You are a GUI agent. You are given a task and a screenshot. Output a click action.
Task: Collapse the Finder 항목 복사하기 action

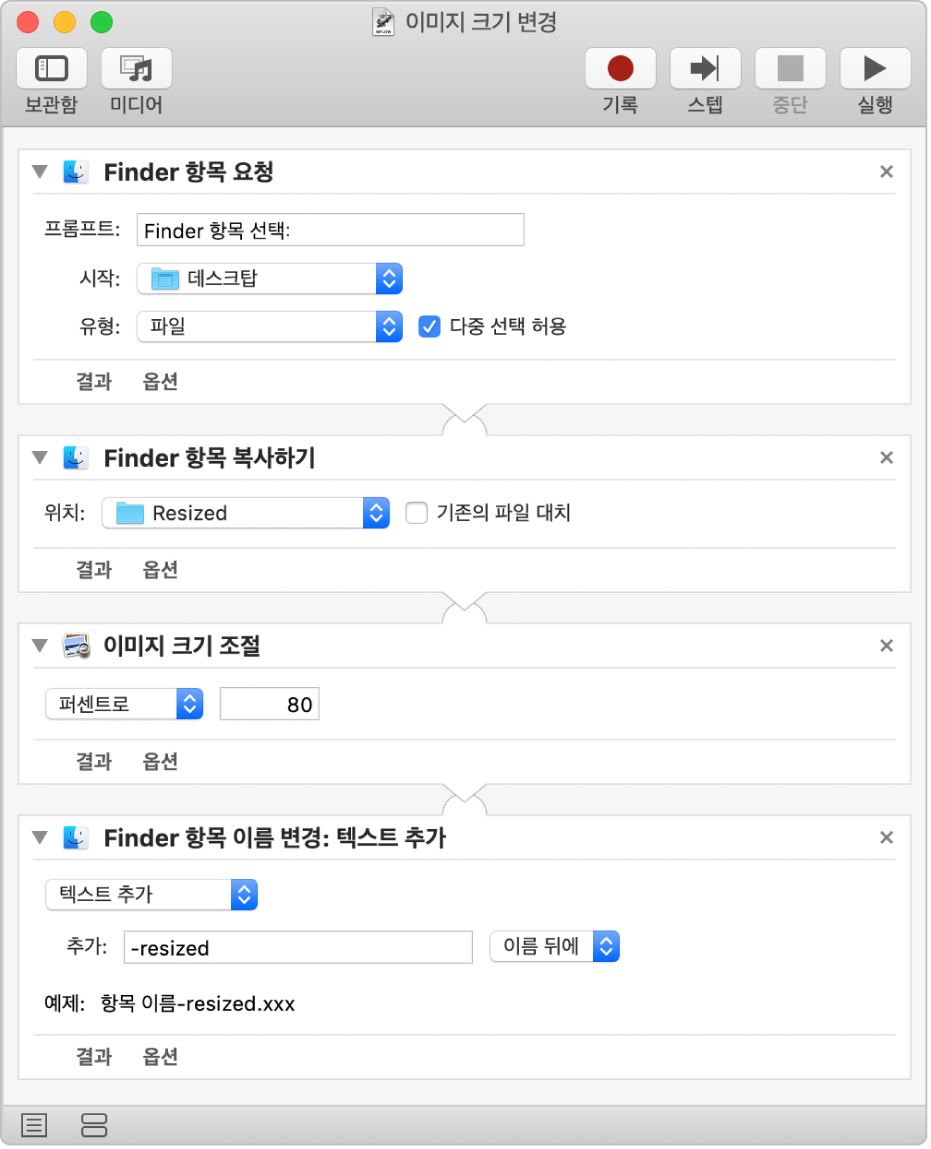(40, 458)
